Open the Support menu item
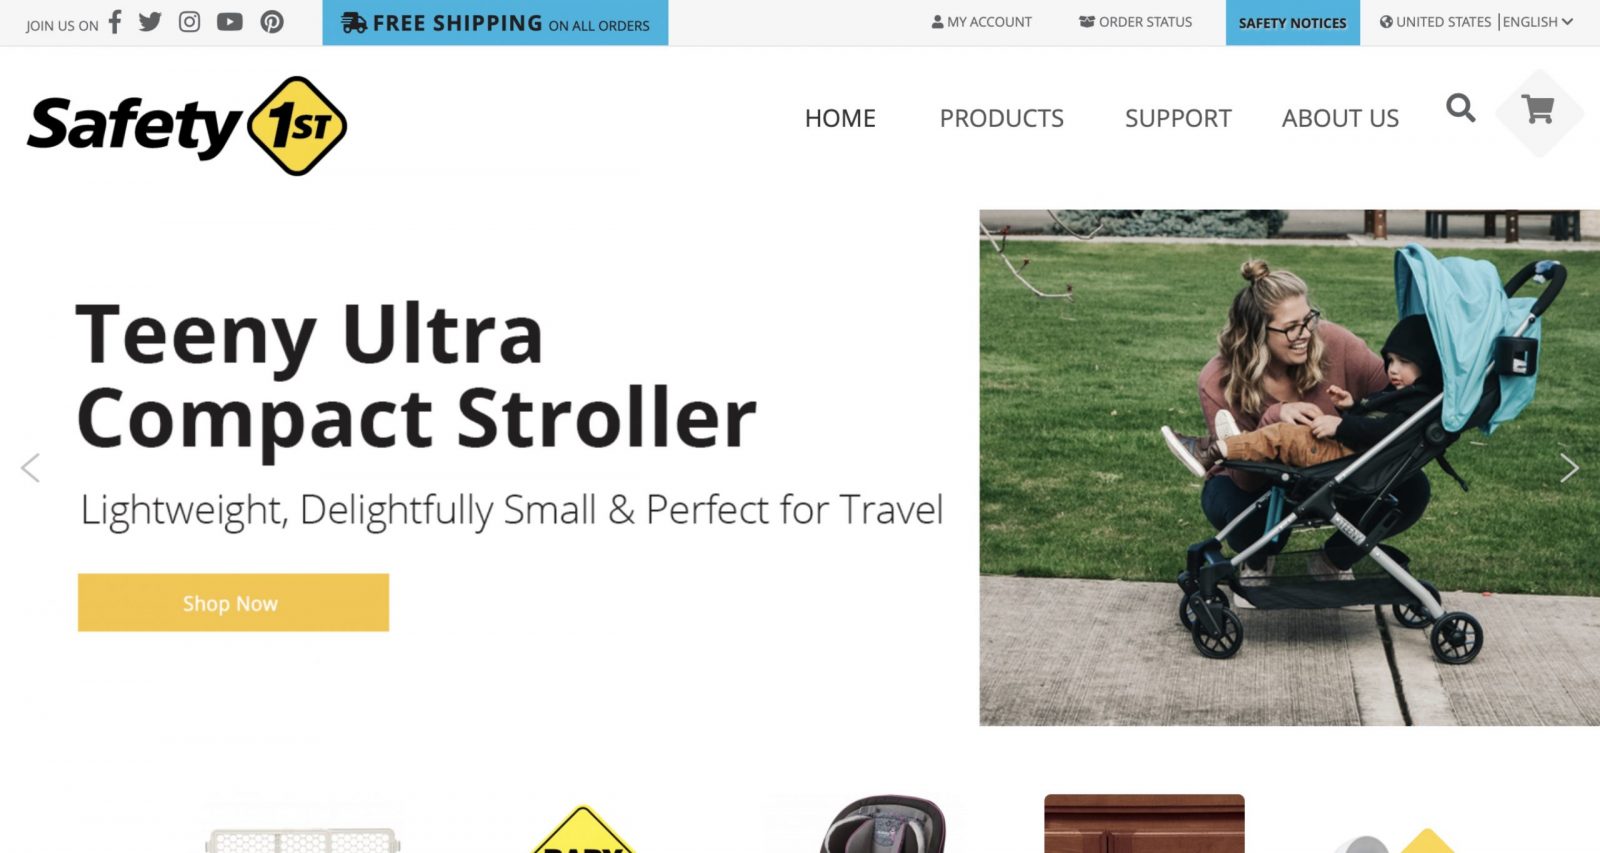Viewport: 1600px width, 853px height. tap(1178, 118)
